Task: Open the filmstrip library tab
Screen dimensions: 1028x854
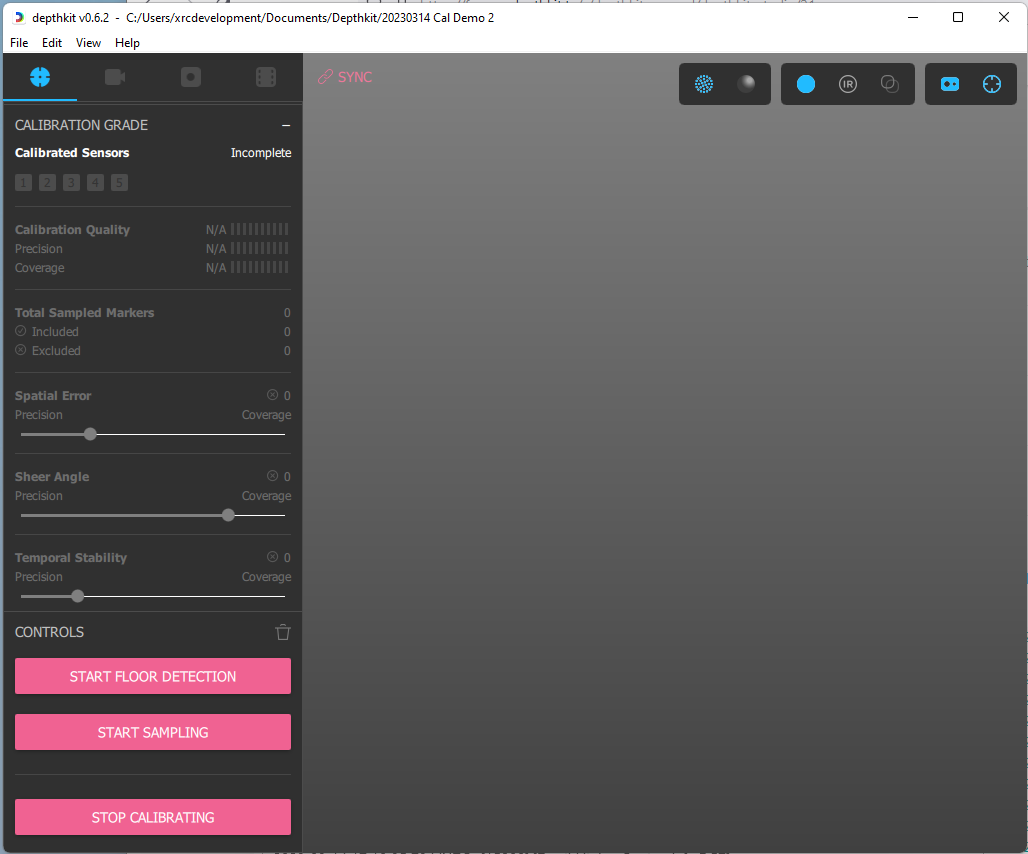Action: click(x=265, y=77)
